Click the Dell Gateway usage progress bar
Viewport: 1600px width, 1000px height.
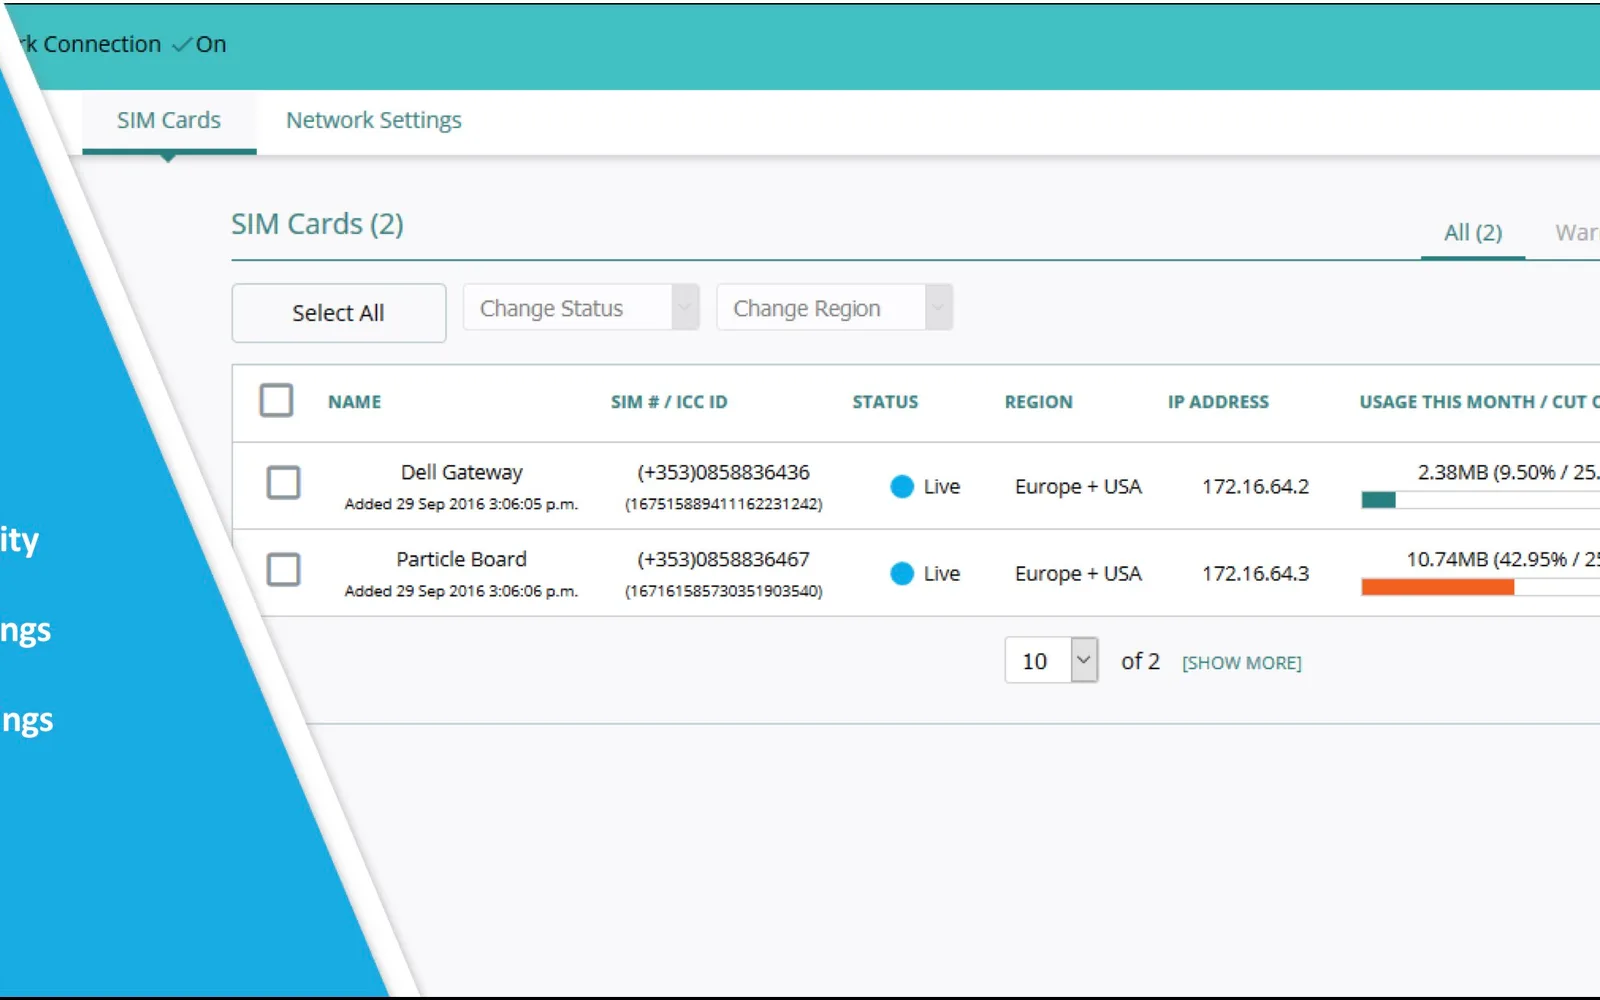tap(1480, 500)
